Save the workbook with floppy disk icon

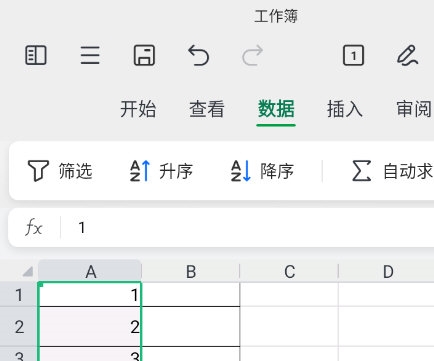[144, 55]
